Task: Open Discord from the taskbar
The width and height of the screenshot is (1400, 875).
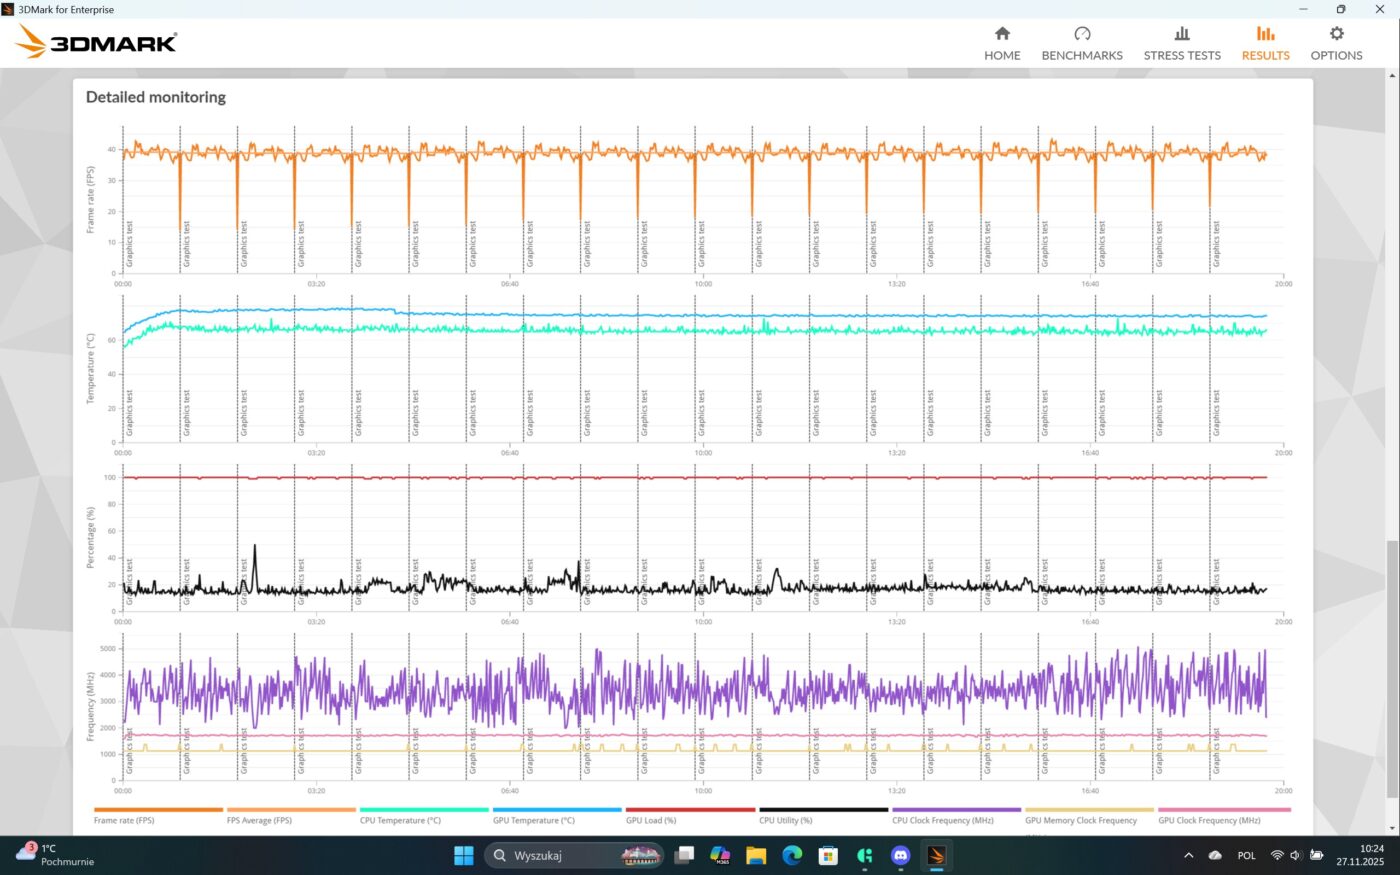Action: click(x=900, y=855)
